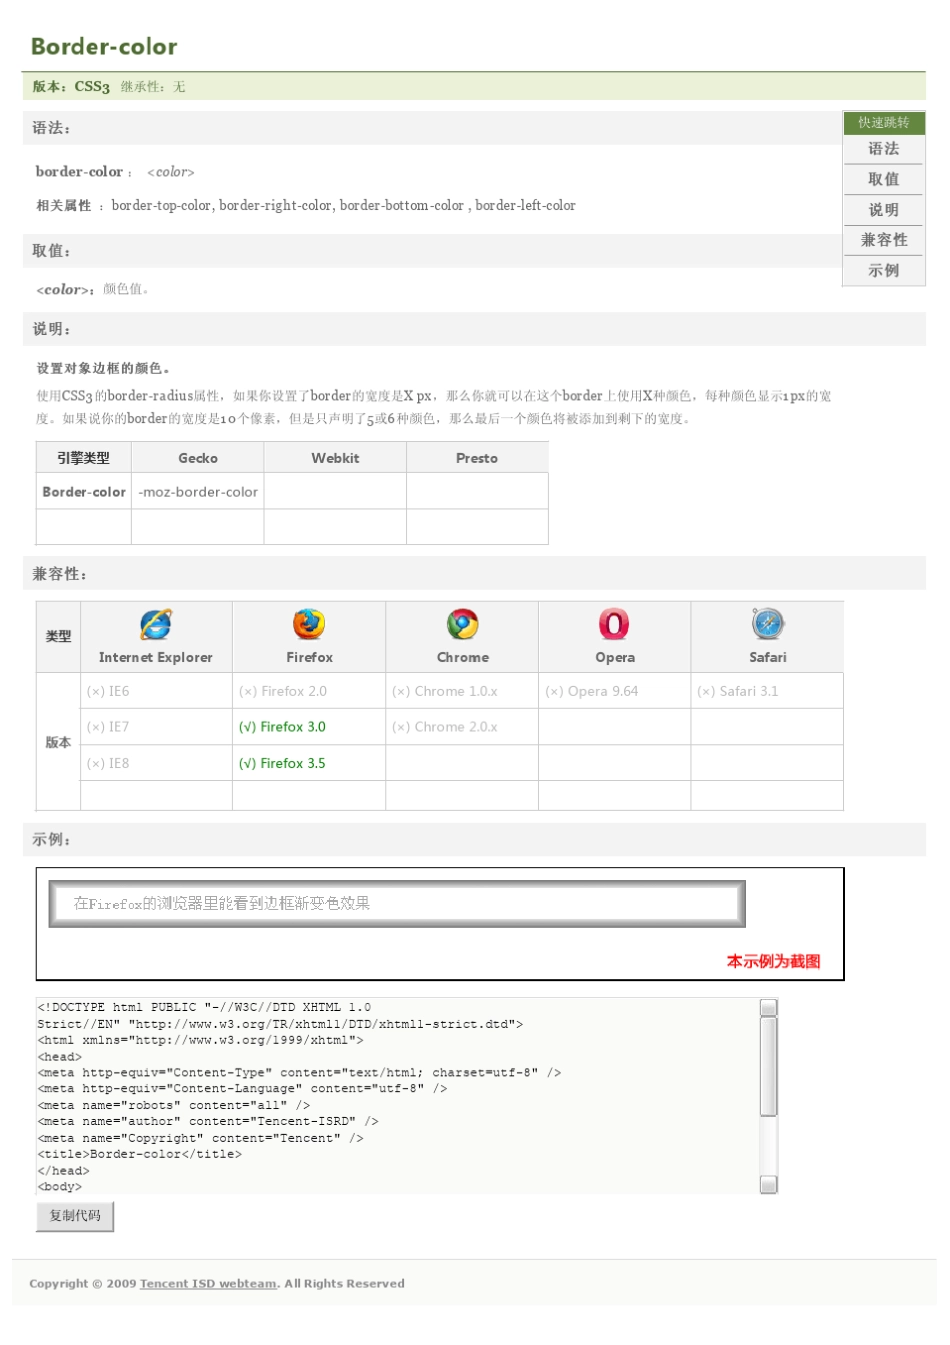Click the Presto column header

pos(477,458)
